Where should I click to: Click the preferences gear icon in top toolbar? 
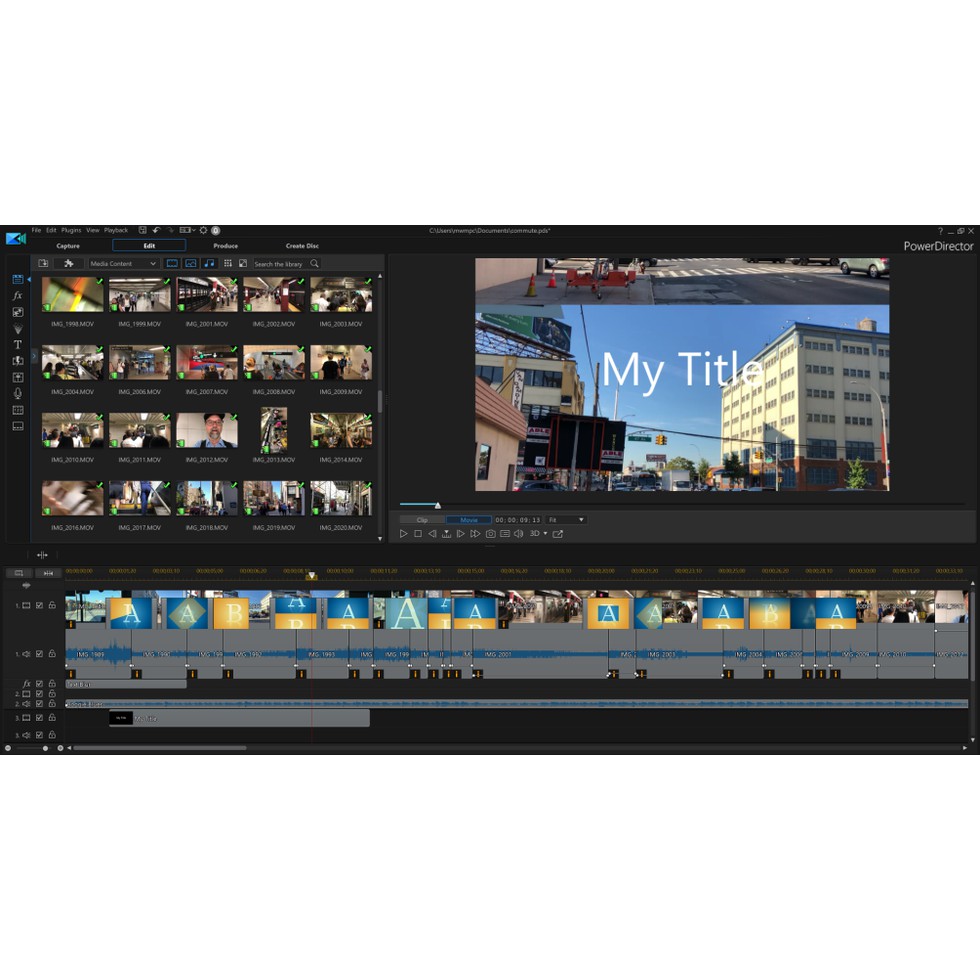click(203, 231)
